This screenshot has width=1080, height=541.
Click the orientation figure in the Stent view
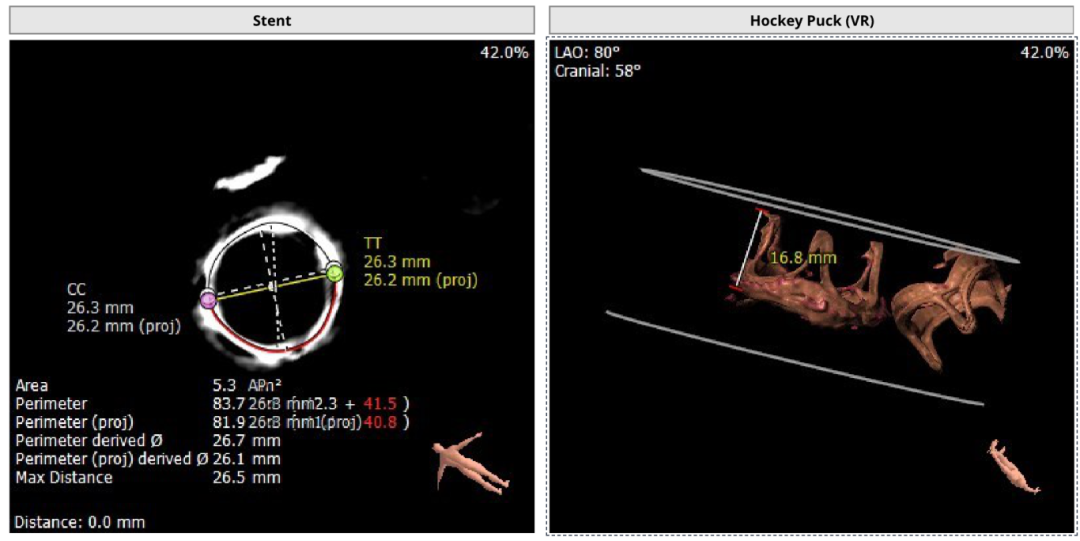coord(472,463)
